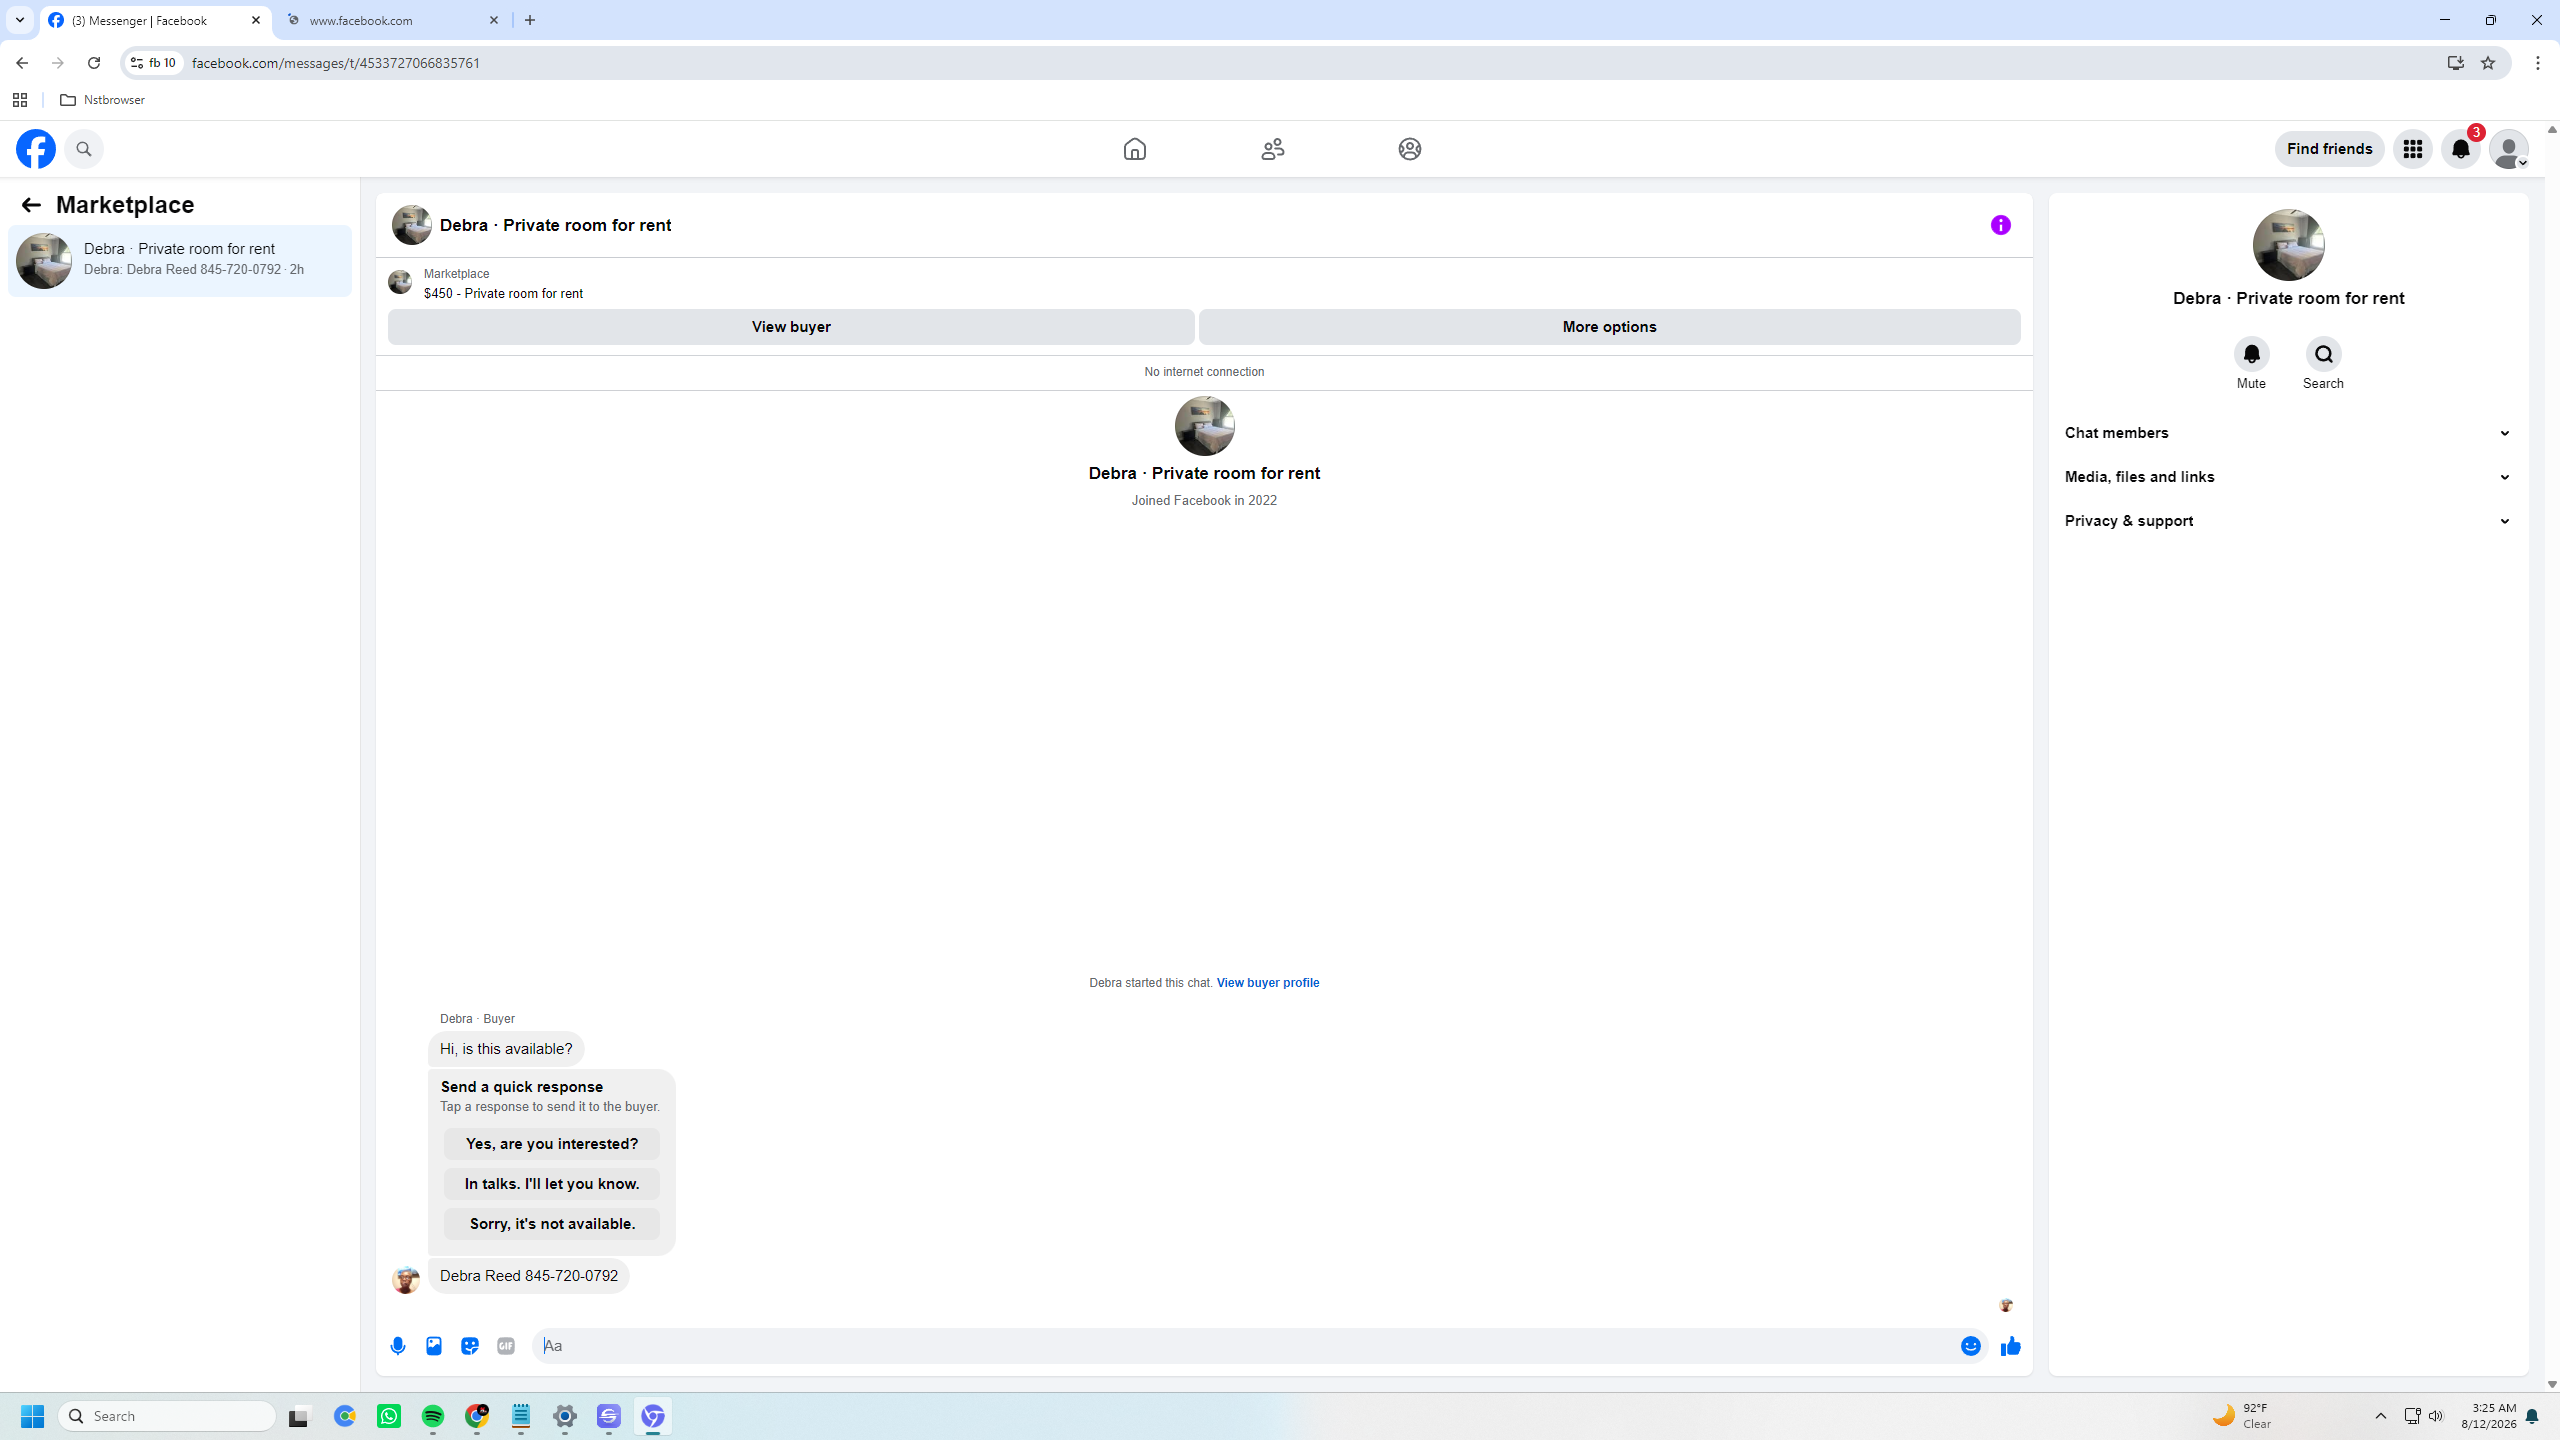Open Windows Settings from taskbar

click(x=565, y=1416)
